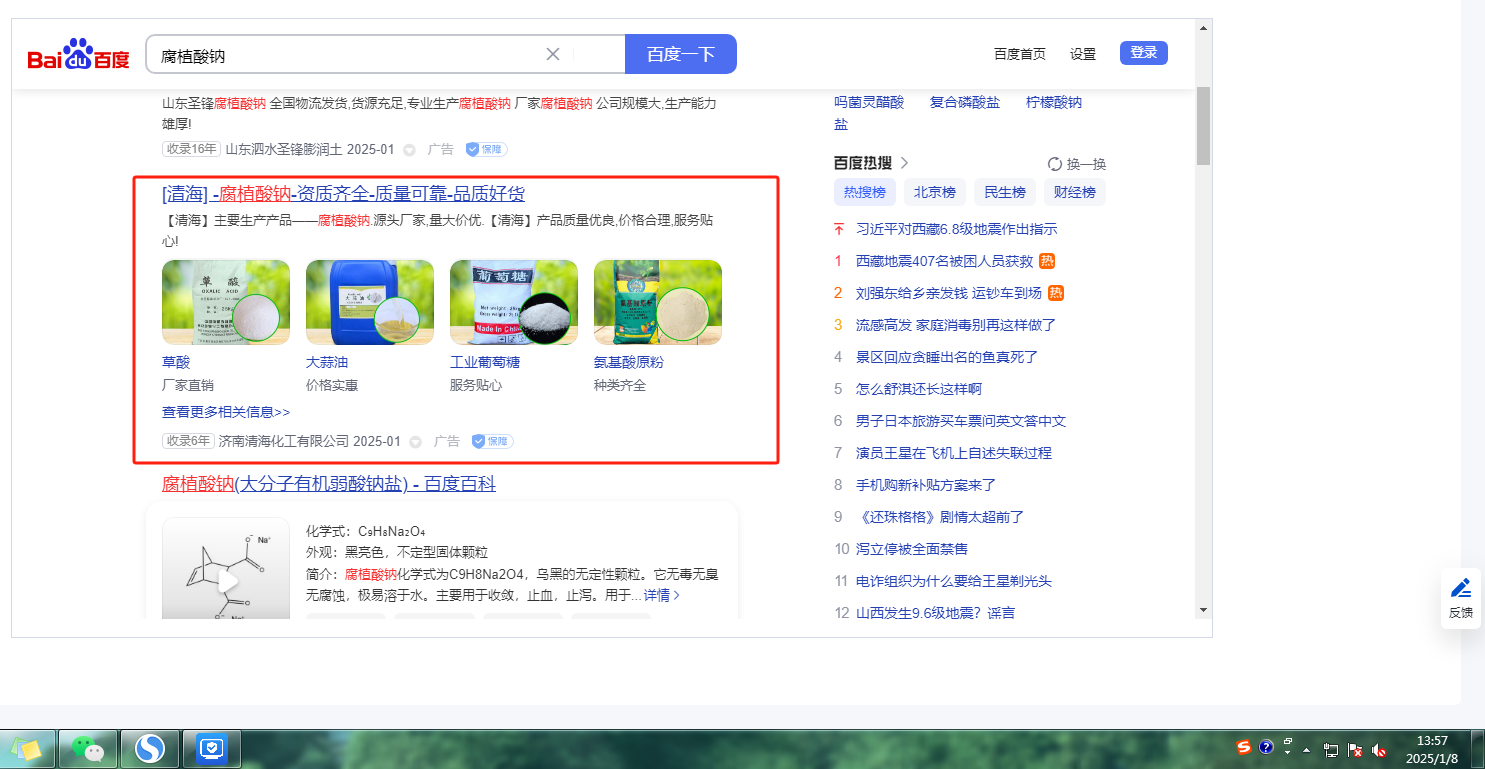This screenshot has width=1485, height=769.
Task: Play the 腐植酸钠 encyclopedia video thumbnail
Action: click(x=227, y=581)
